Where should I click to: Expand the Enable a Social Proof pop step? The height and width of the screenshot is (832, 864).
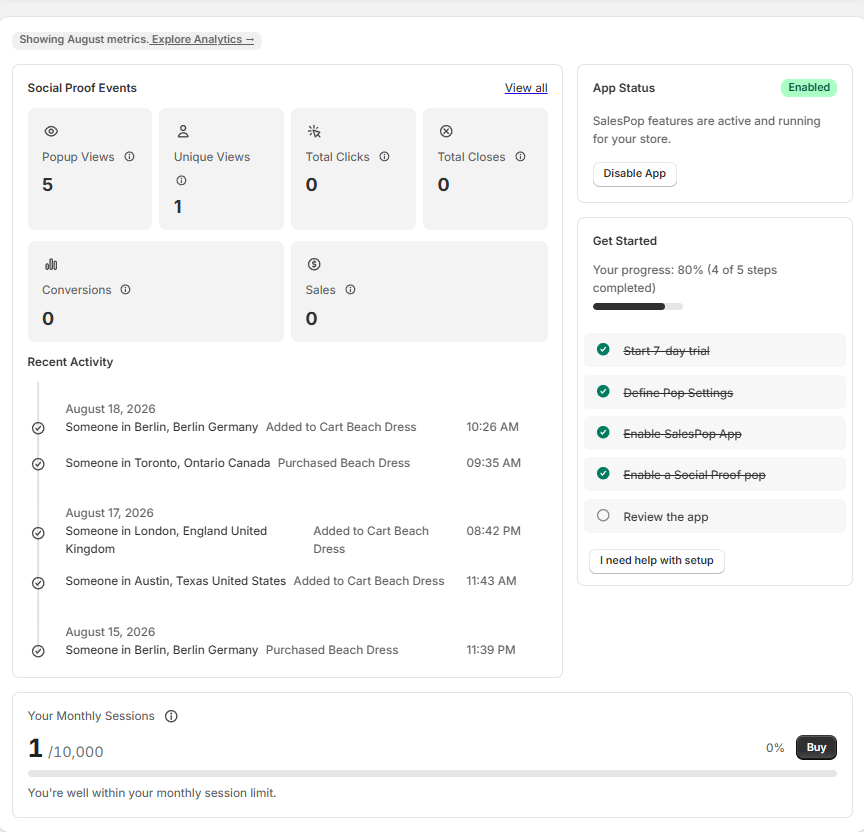(x=715, y=474)
